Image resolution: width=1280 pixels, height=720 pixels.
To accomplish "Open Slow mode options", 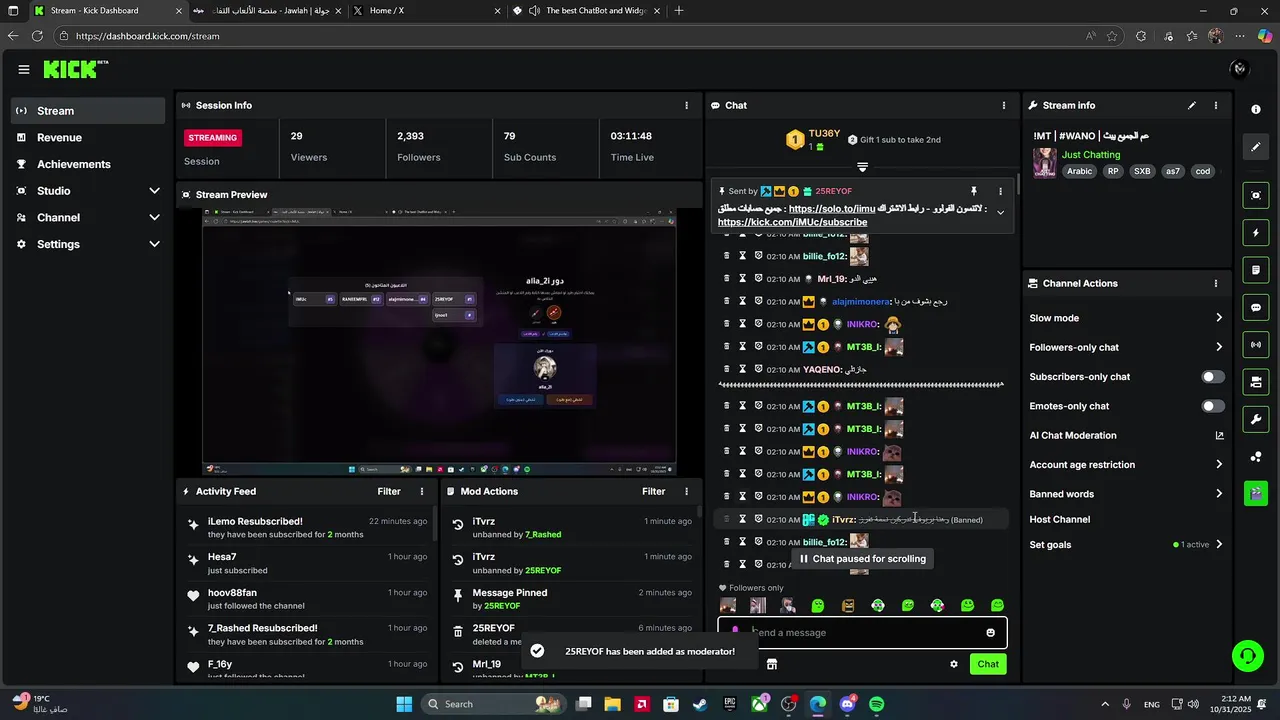I will pos(1126,318).
